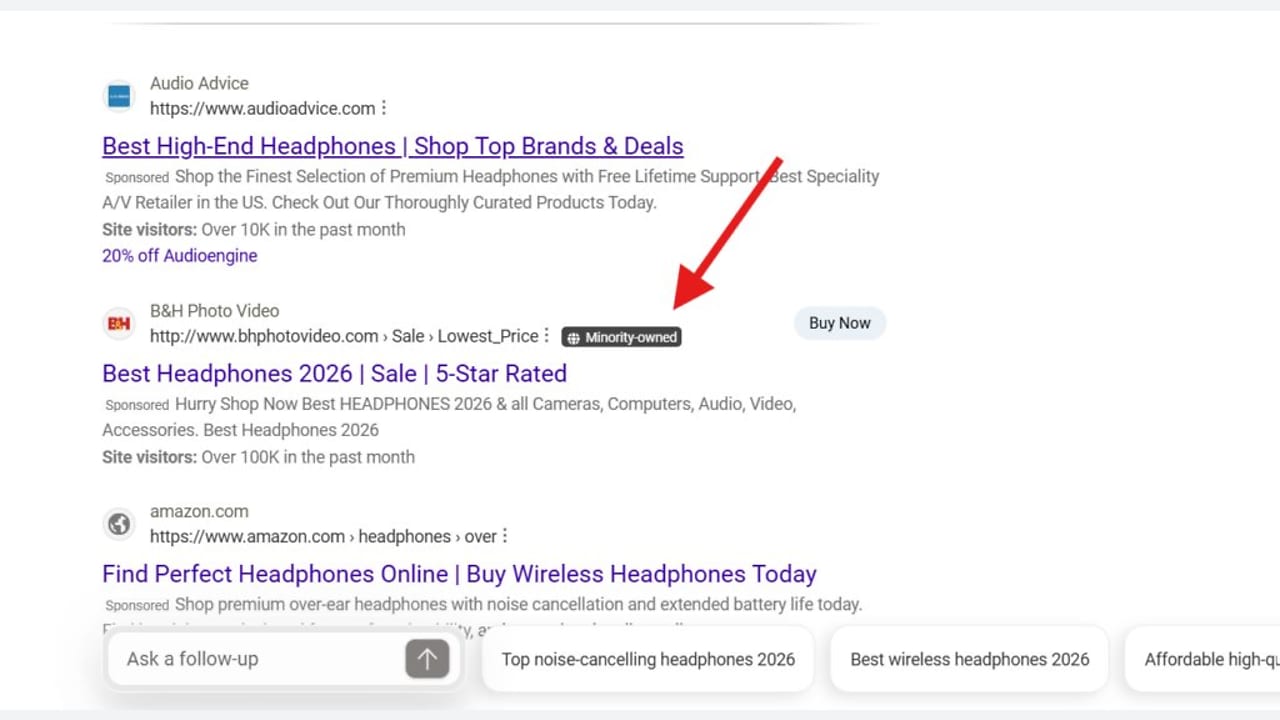Click the 'B&H Photo Video' site name
Viewport: 1280px width, 720px height.
[215, 311]
